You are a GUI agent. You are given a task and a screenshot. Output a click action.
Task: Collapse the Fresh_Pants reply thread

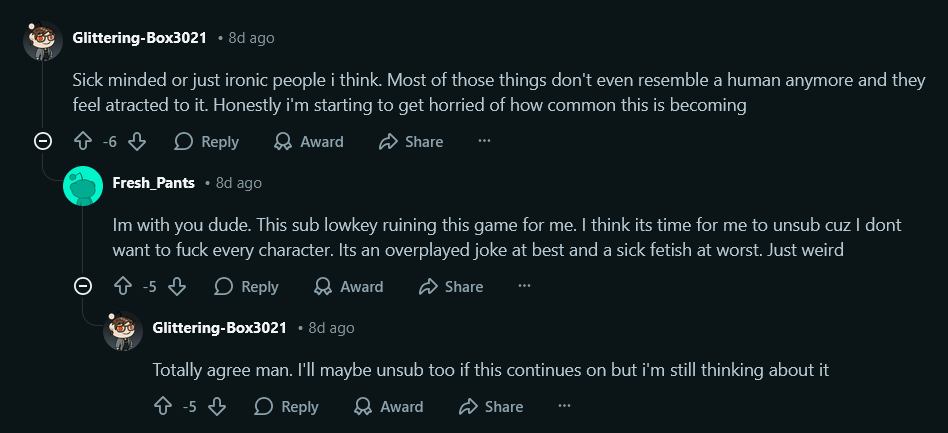(x=84, y=287)
